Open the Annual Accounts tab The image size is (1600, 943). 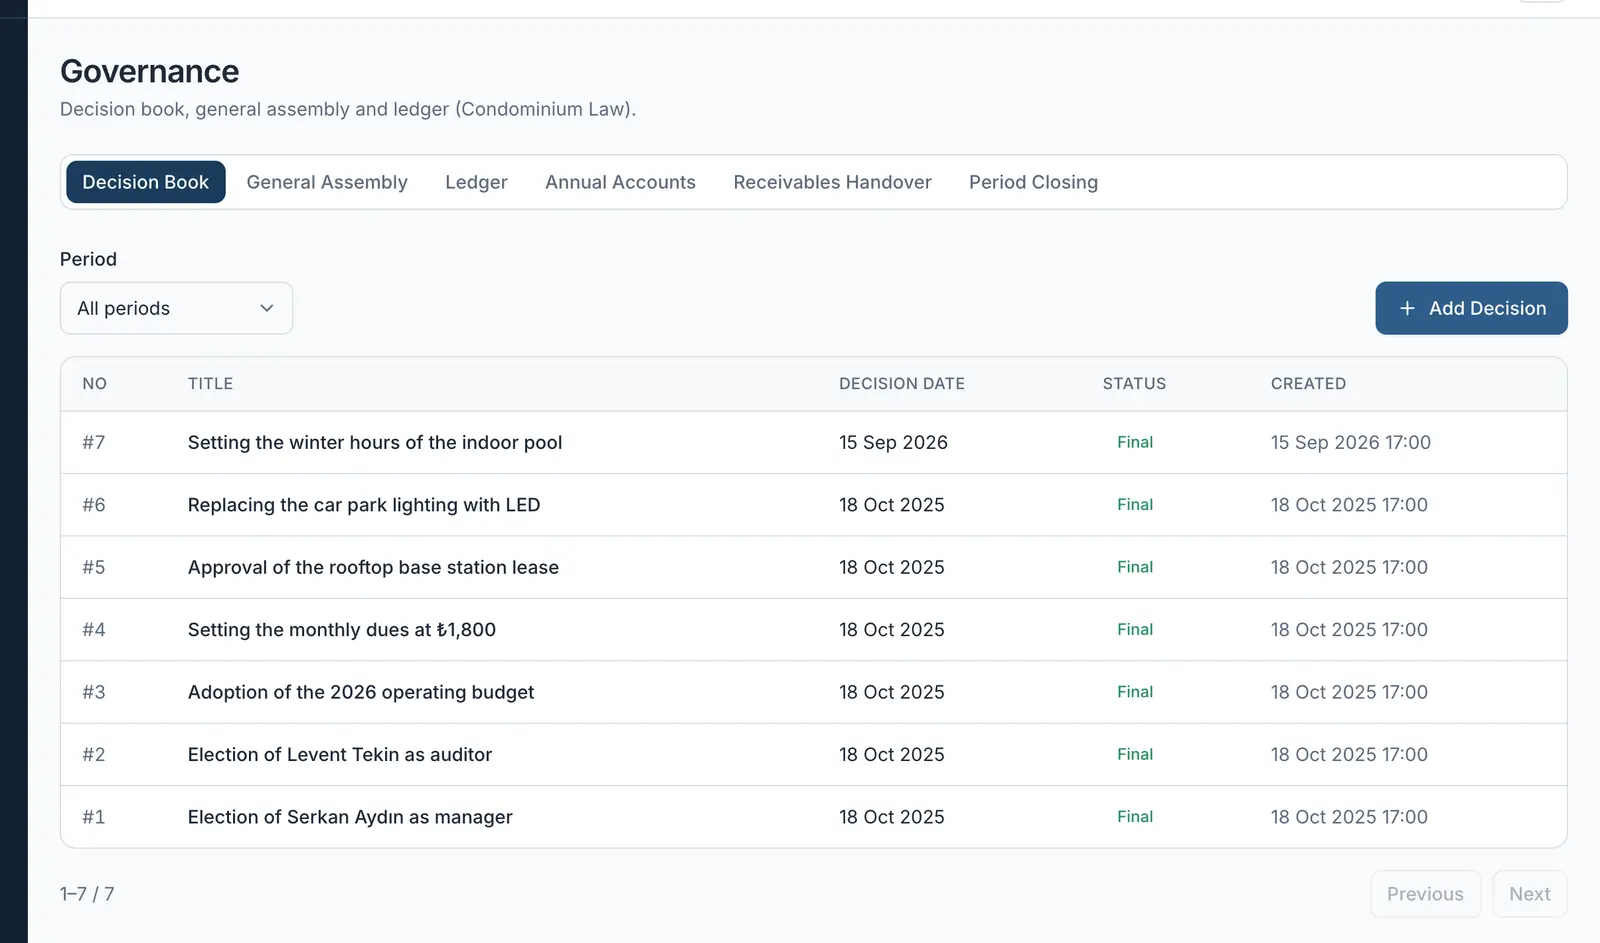tap(620, 182)
